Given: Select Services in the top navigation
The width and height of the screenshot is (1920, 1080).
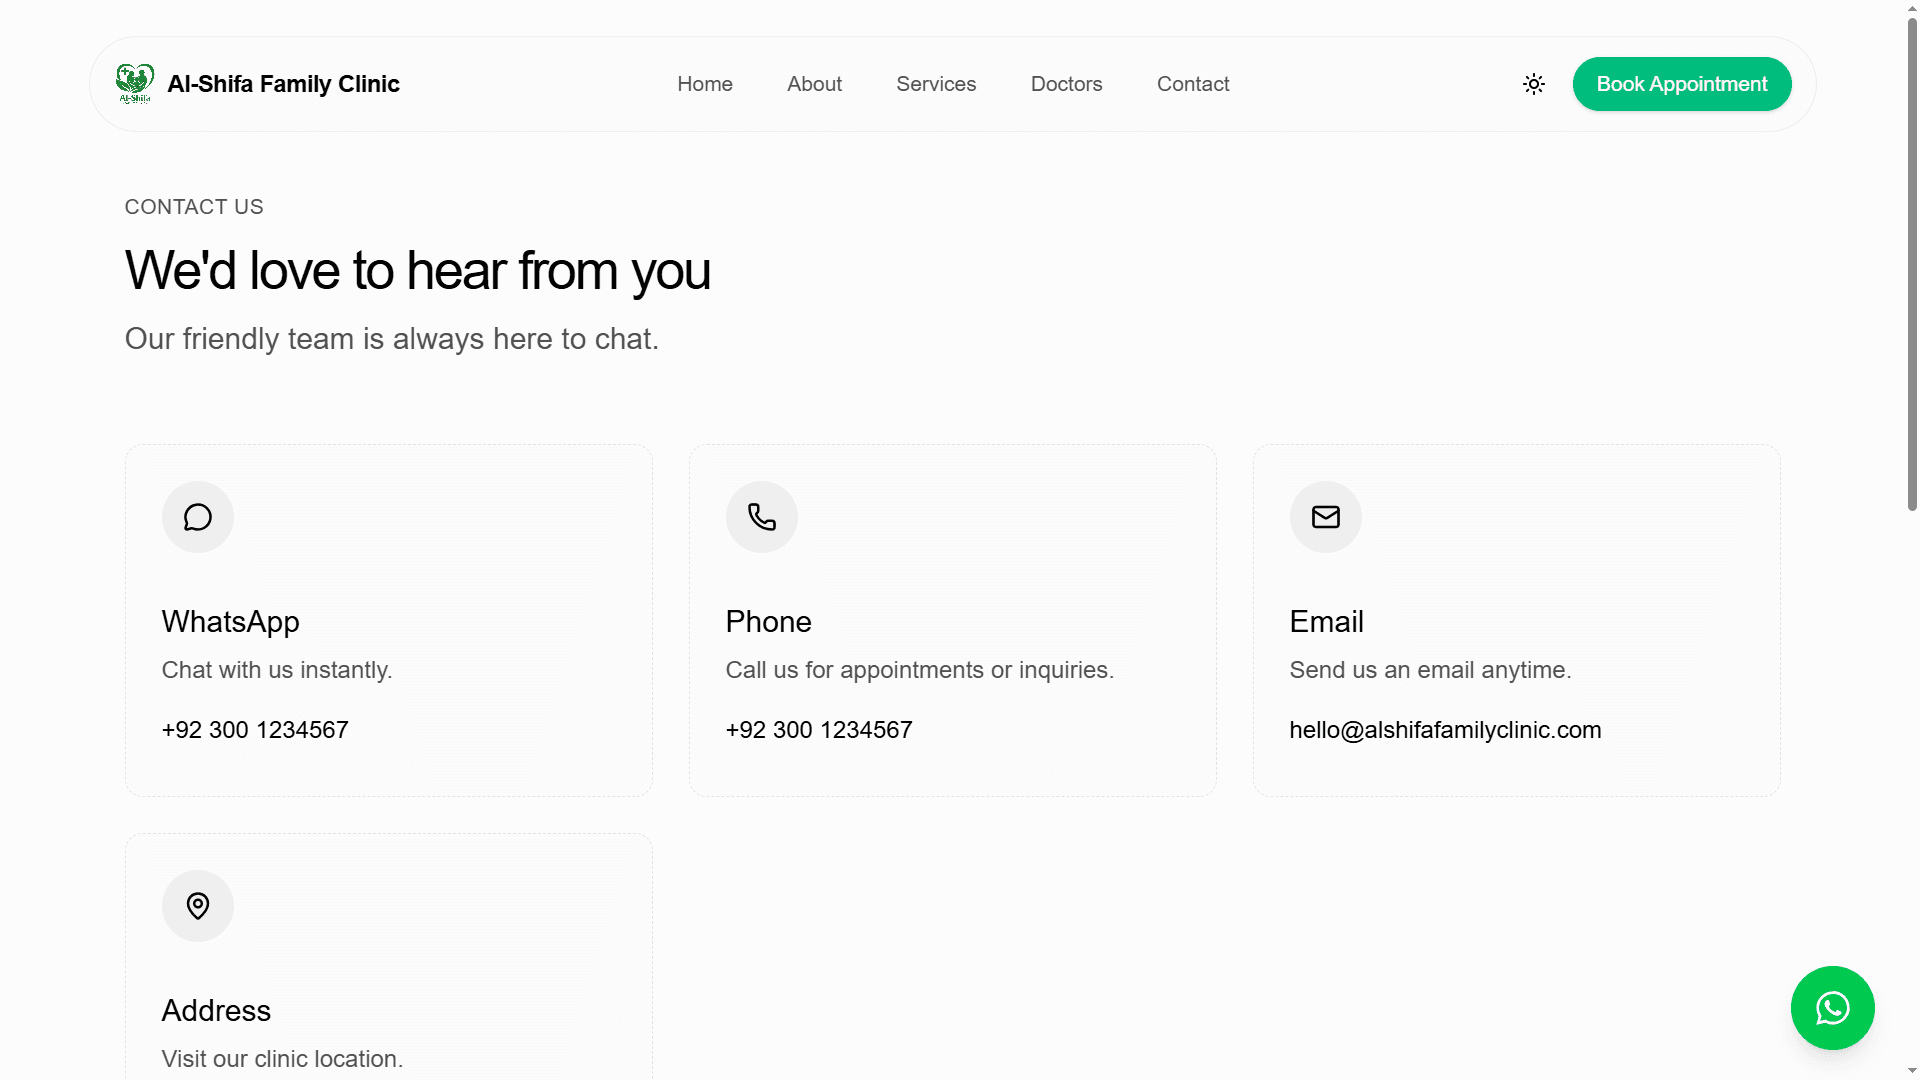Looking at the screenshot, I should click(936, 84).
